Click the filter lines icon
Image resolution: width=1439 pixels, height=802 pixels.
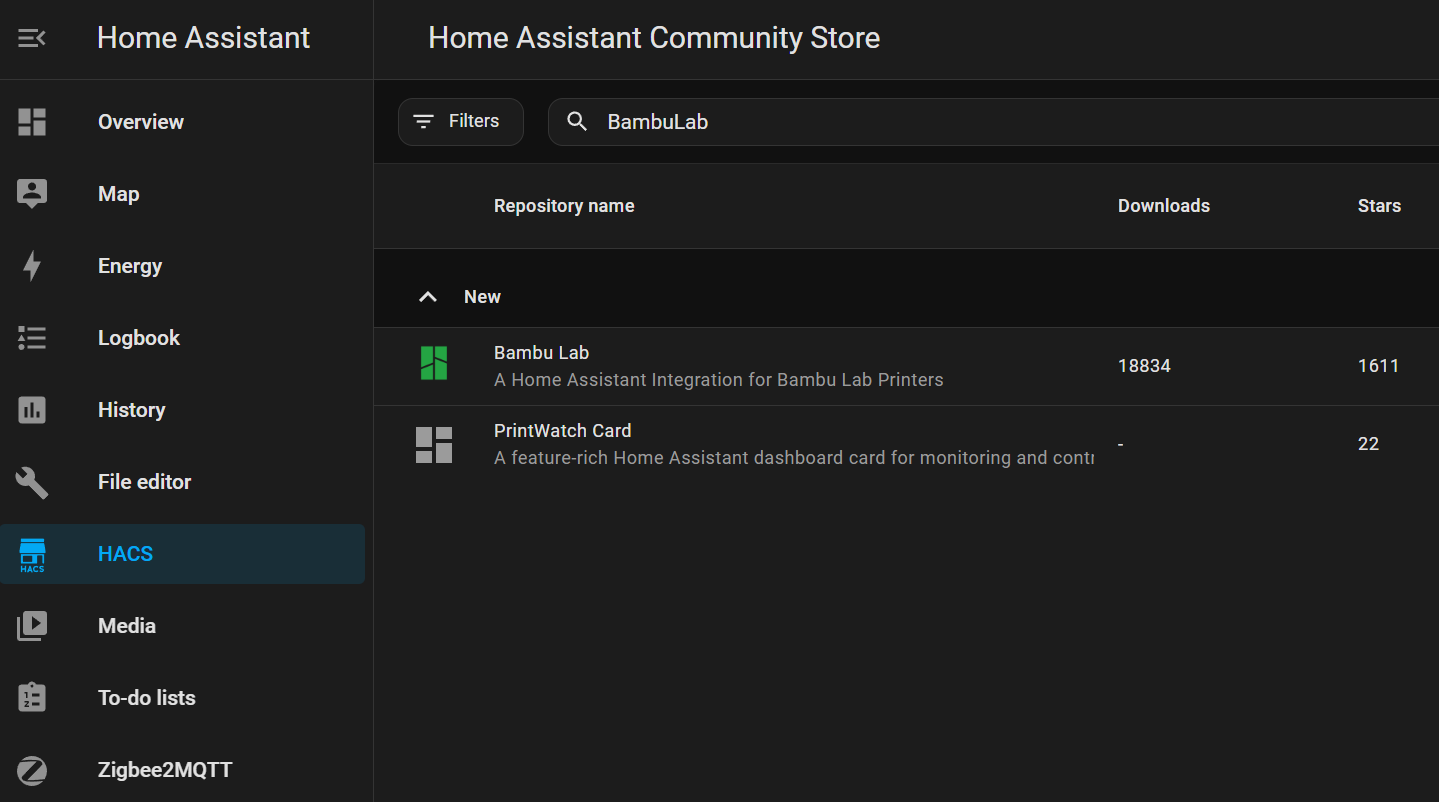coord(424,122)
